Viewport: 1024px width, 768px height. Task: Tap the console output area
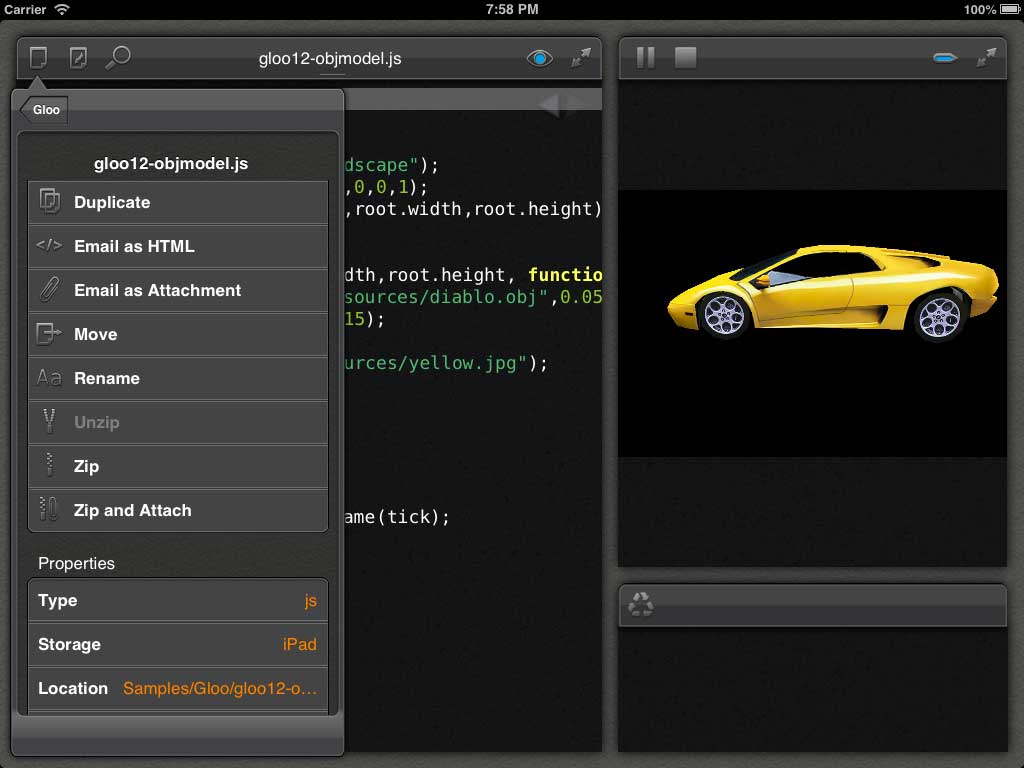pos(812,689)
